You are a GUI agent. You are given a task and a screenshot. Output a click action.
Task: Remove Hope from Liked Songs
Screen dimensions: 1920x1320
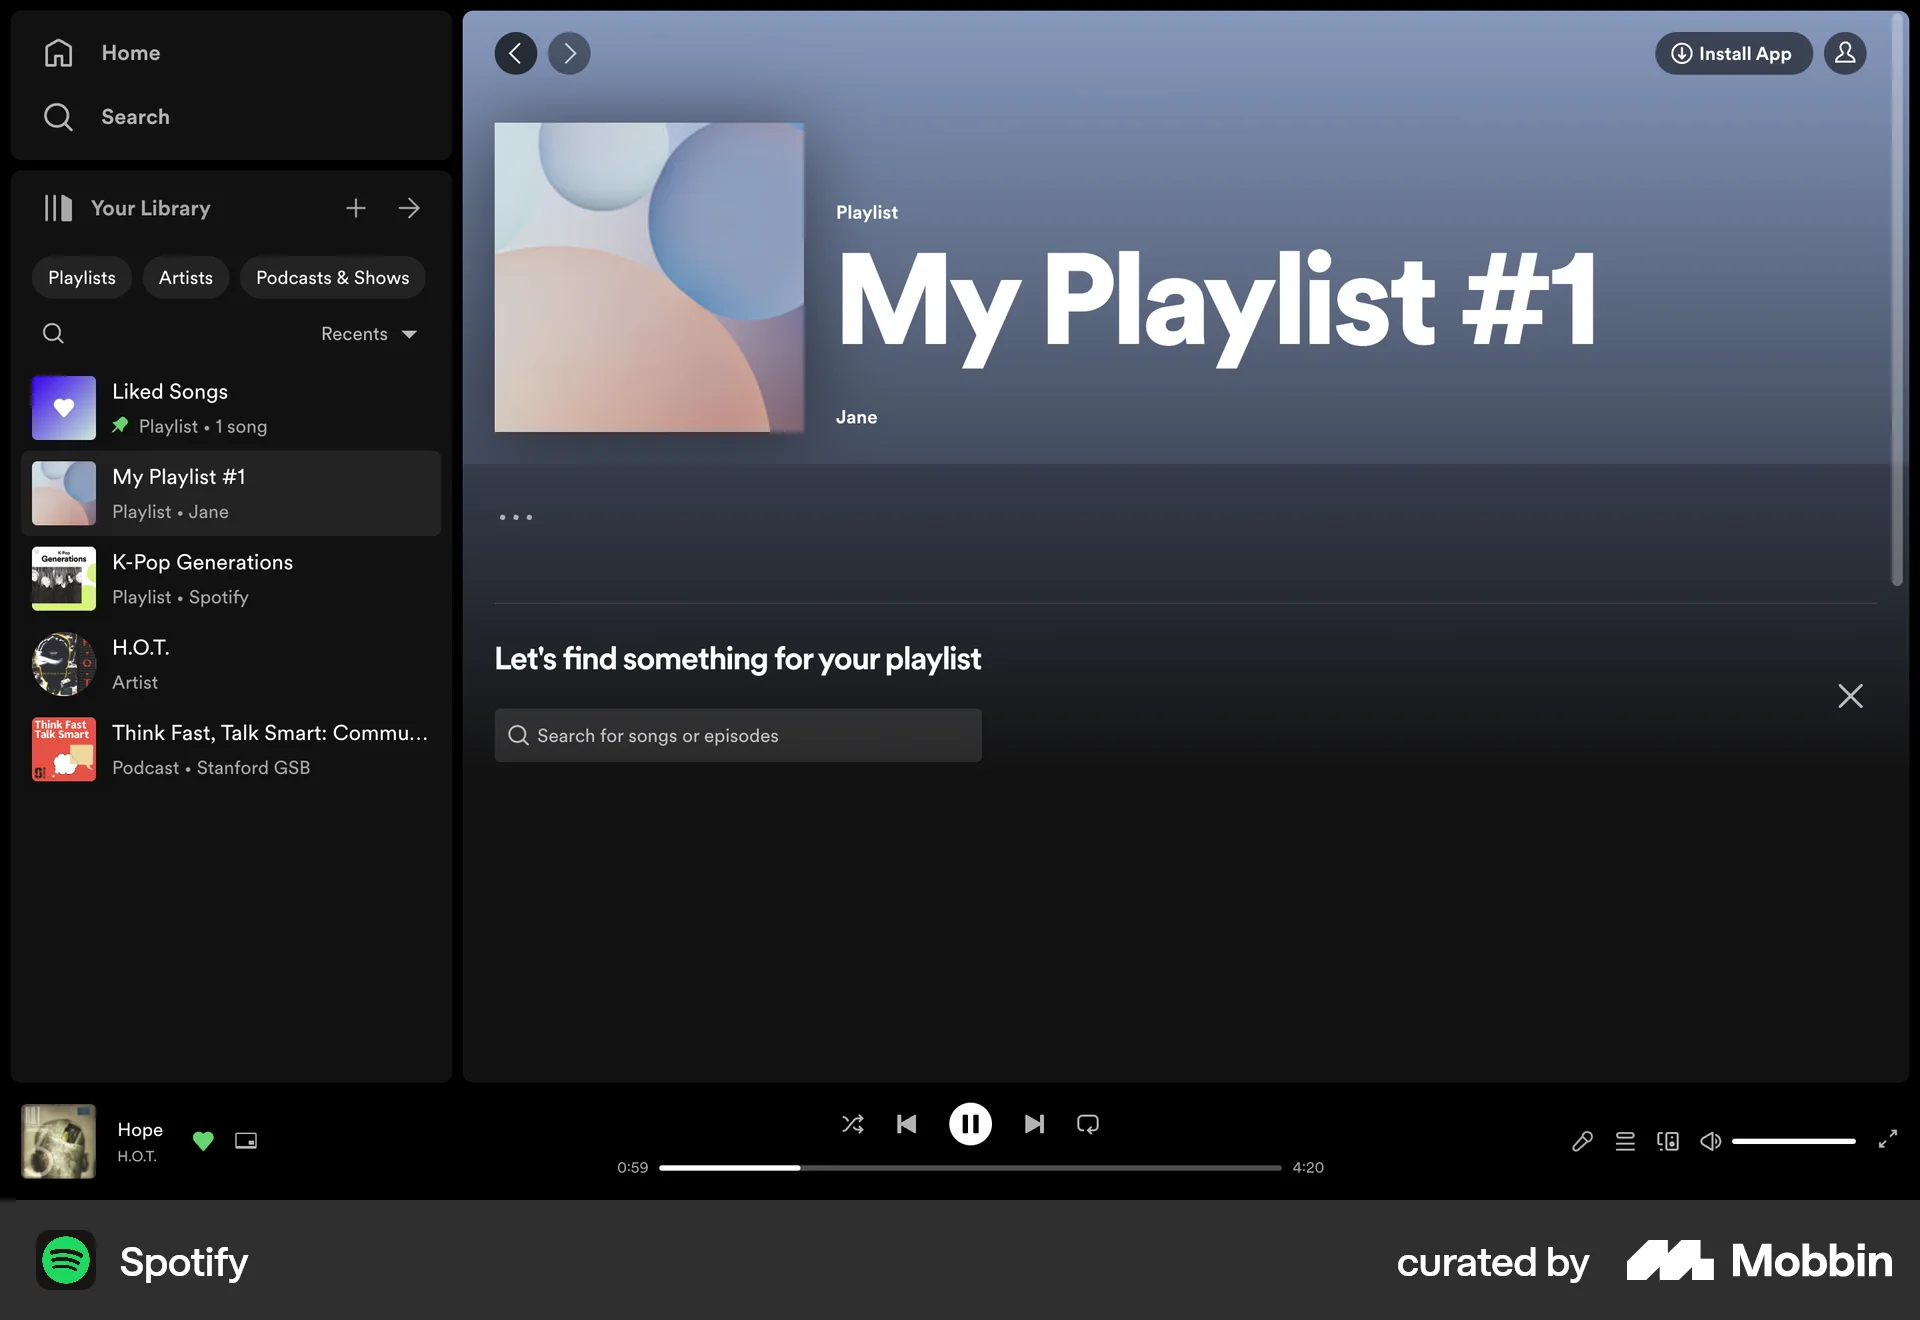click(x=203, y=1141)
